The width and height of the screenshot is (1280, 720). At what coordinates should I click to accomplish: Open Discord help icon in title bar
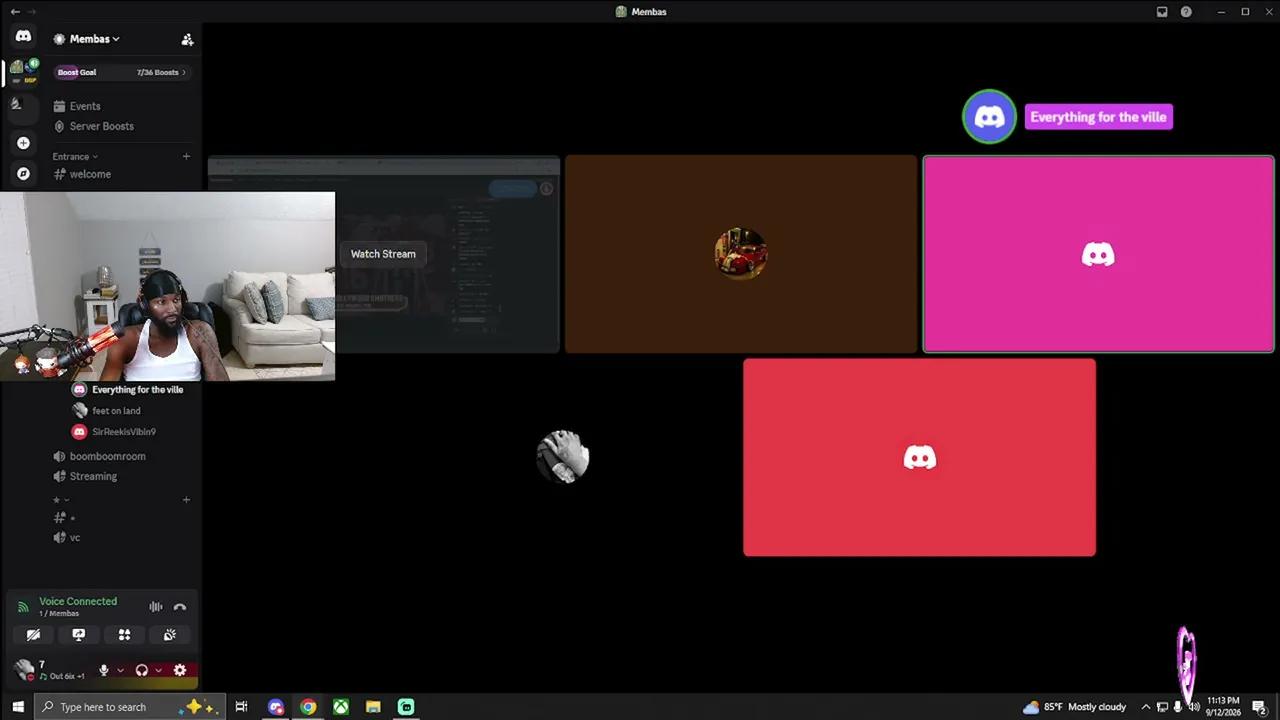(1186, 12)
